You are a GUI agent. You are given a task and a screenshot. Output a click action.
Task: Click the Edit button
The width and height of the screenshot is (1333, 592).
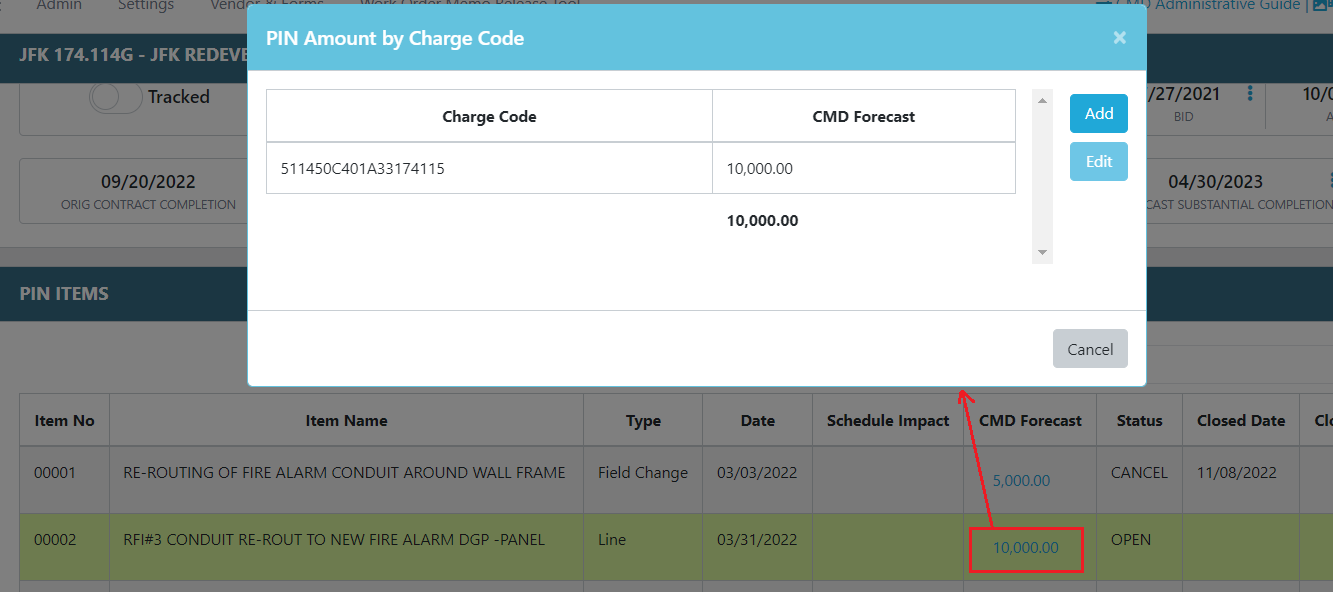click(x=1098, y=161)
